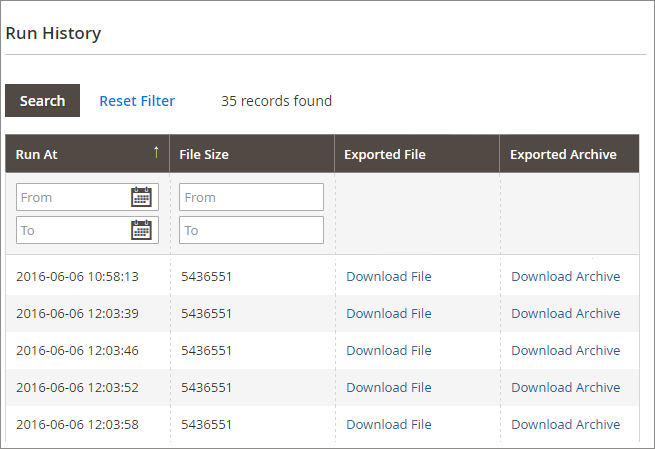Download Archive for the 12:03:46 run

pos(565,350)
